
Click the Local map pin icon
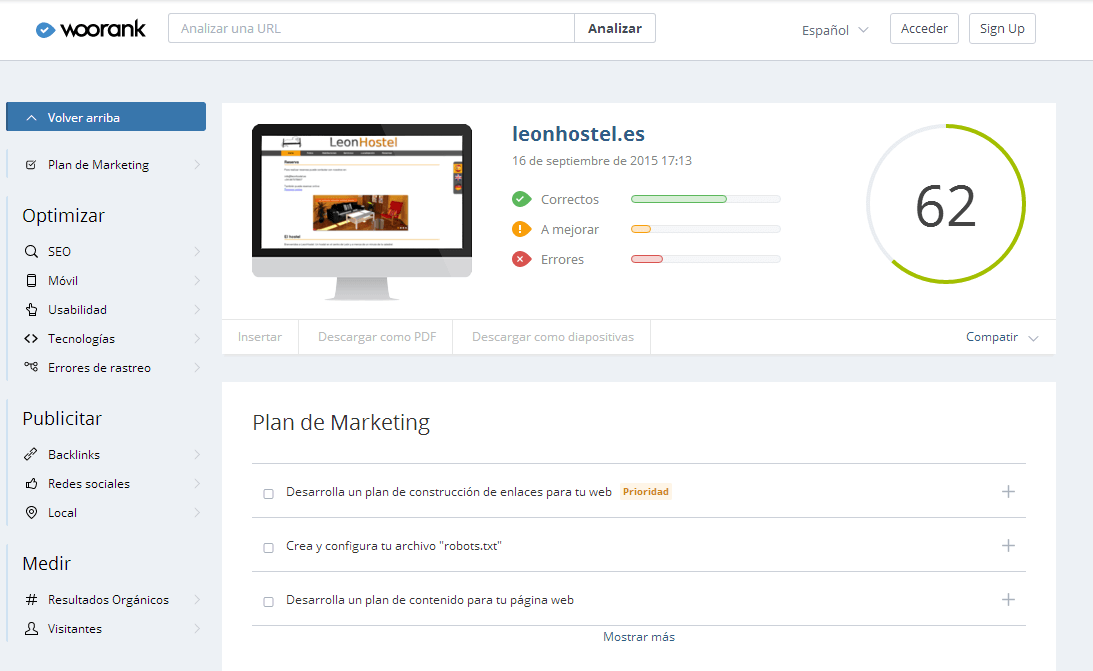31,513
